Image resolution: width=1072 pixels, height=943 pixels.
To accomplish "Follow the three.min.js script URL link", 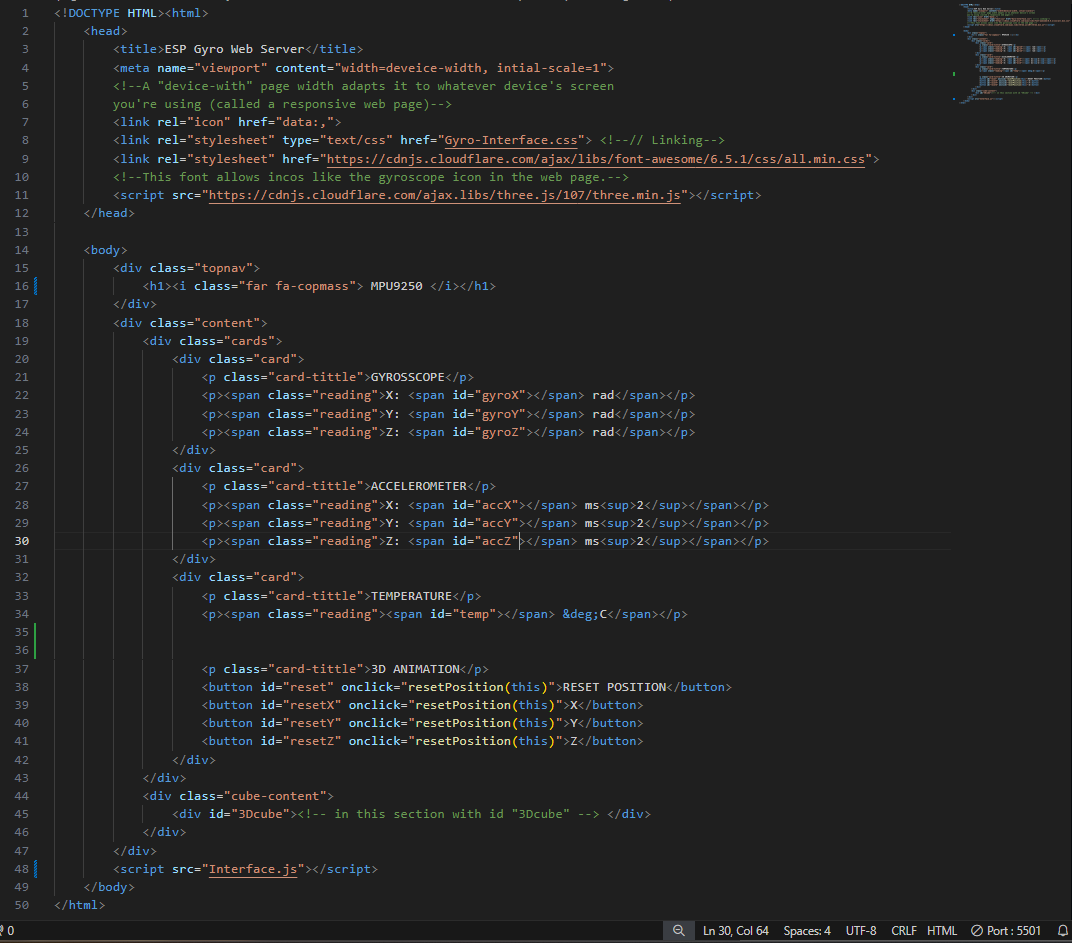I will [444, 195].
